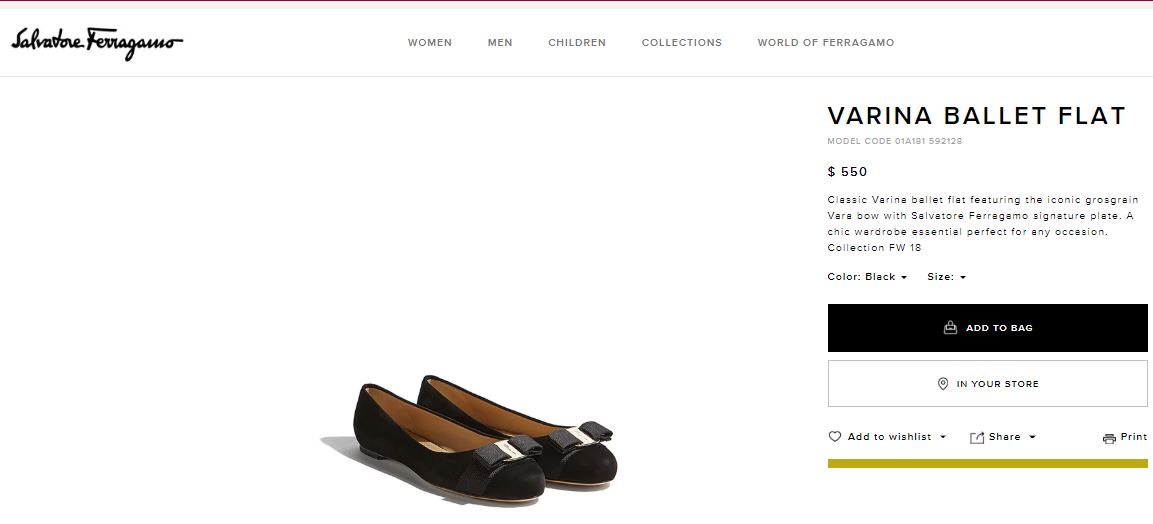Open World of Ferragamo menu
This screenshot has height=524, width=1153.
[826, 43]
